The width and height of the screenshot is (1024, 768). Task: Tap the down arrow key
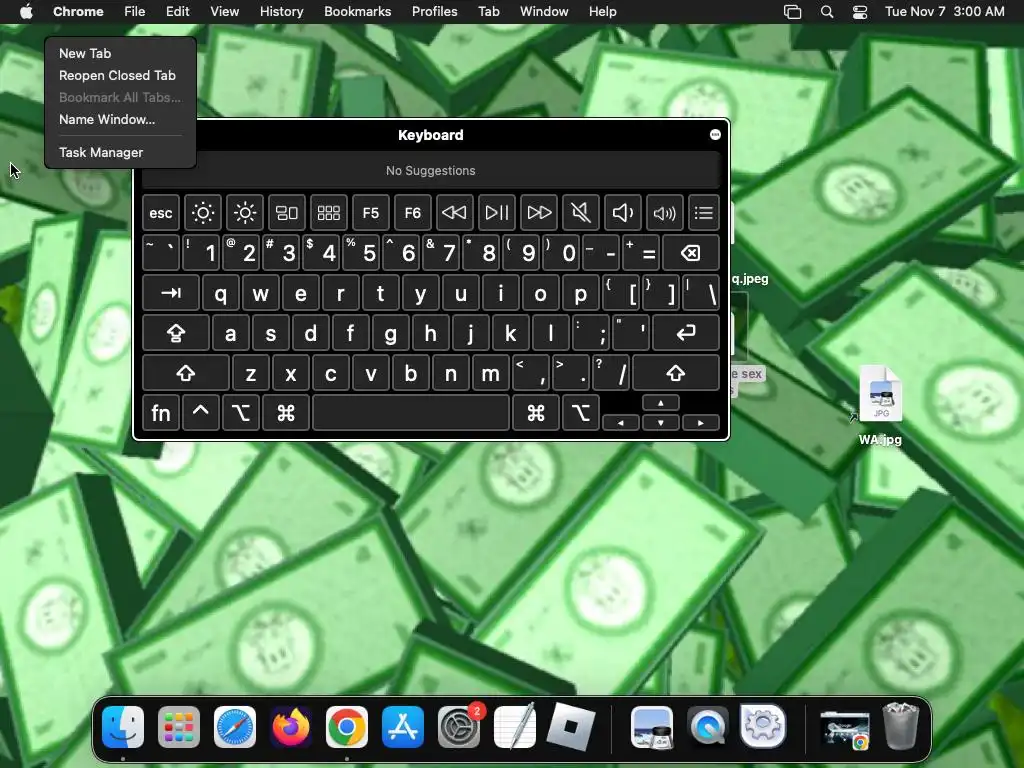pyautogui.click(x=661, y=423)
